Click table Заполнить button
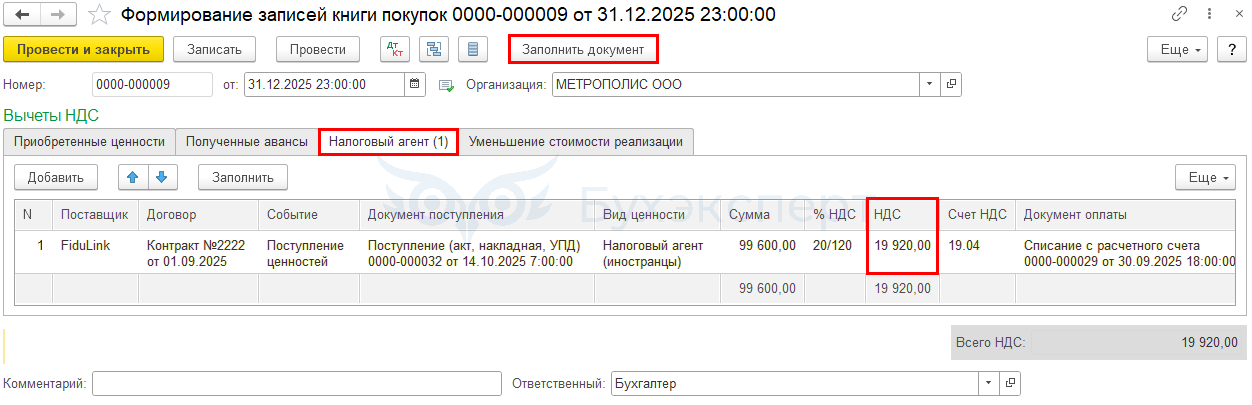Viewport: 1252px width, 405px height. pyautogui.click(x=243, y=177)
